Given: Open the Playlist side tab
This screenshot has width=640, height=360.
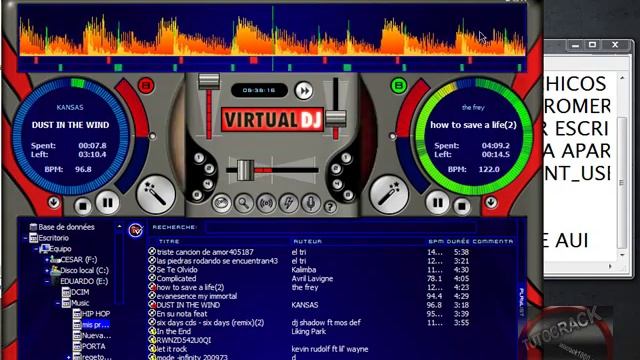Looking at the screenshot, I should [521, 302].
